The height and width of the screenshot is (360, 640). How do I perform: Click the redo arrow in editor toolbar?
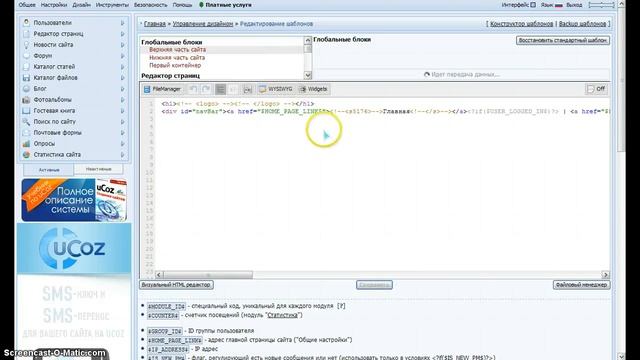[x=206, y=89]
